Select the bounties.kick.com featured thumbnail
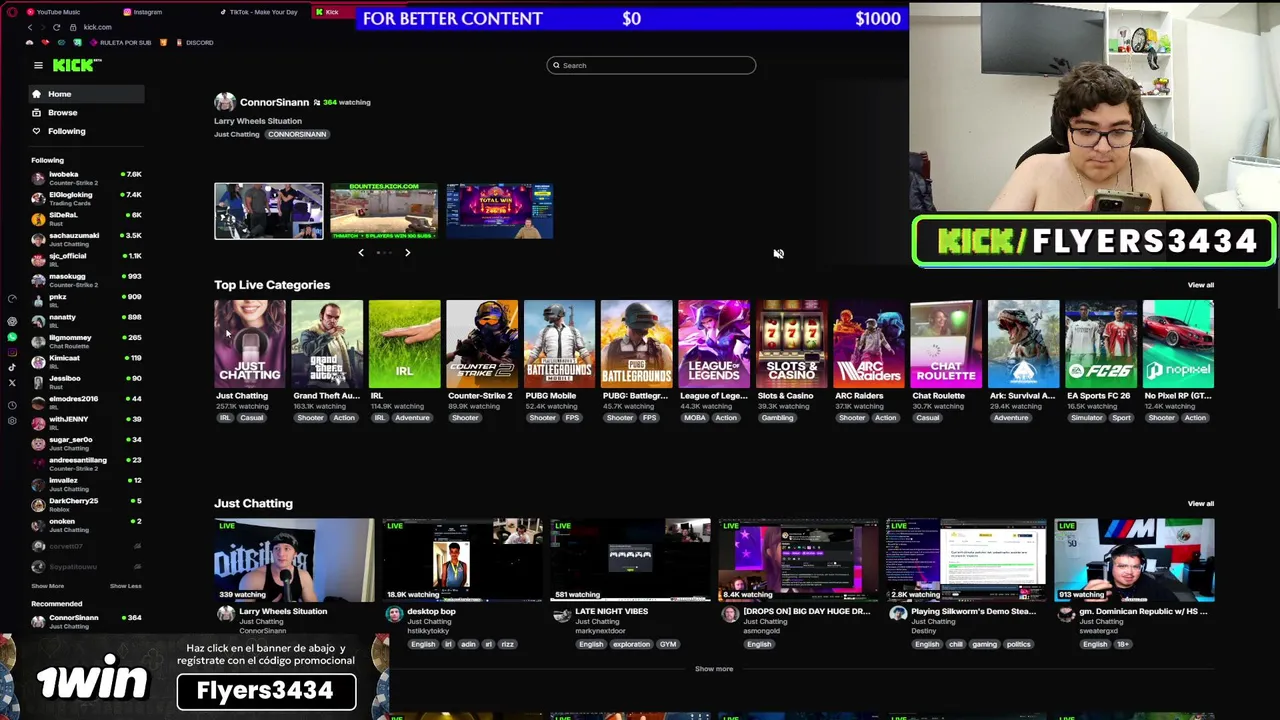1280x720 pixels. pyautogui.click(x=384, y=211)
